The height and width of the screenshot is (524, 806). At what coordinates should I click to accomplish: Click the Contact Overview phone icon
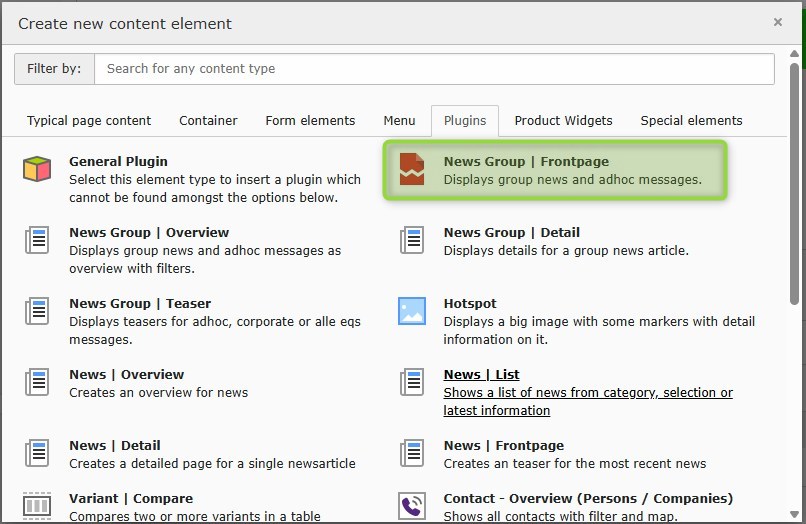tap(412, 504)
